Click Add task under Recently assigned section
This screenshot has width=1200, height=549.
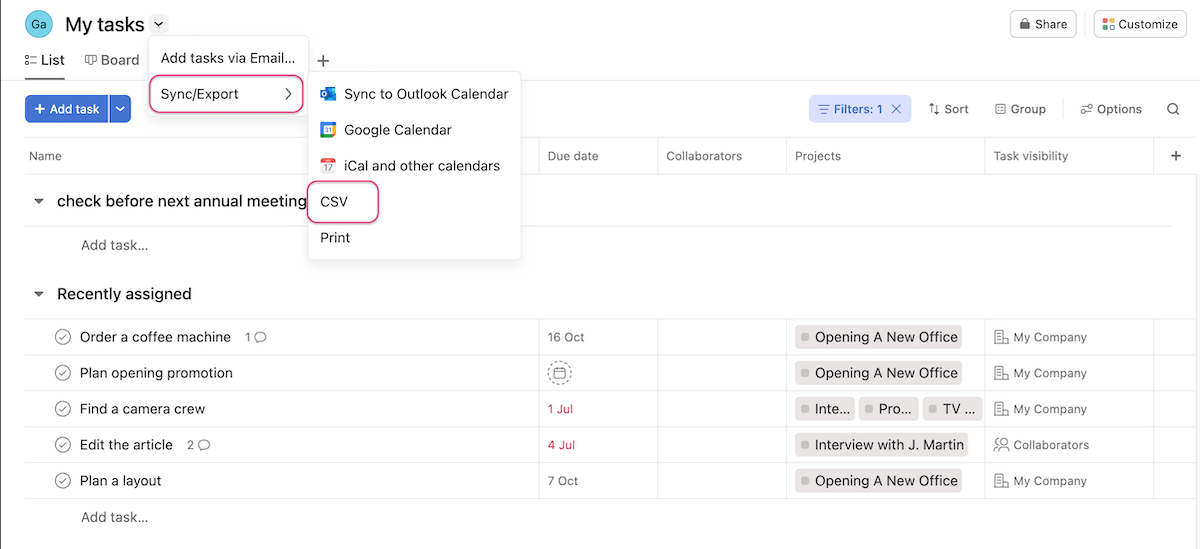coord(114,517)
